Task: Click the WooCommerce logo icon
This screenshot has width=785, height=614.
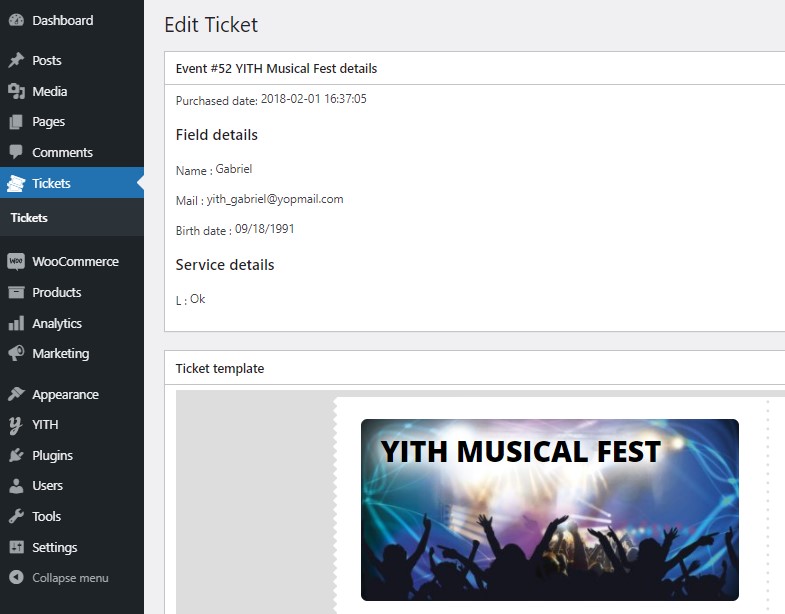Action: pos(16,262)
